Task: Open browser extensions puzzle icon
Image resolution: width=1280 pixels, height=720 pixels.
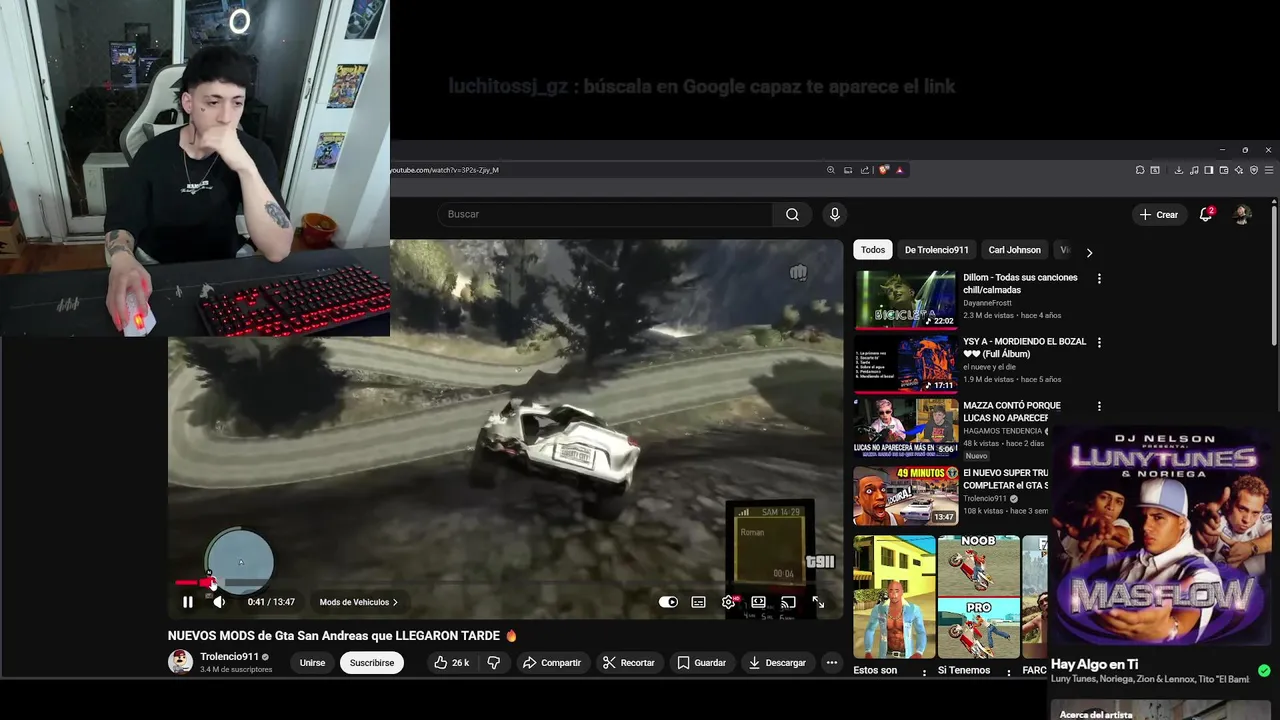Action: (x=1140, y=170)
